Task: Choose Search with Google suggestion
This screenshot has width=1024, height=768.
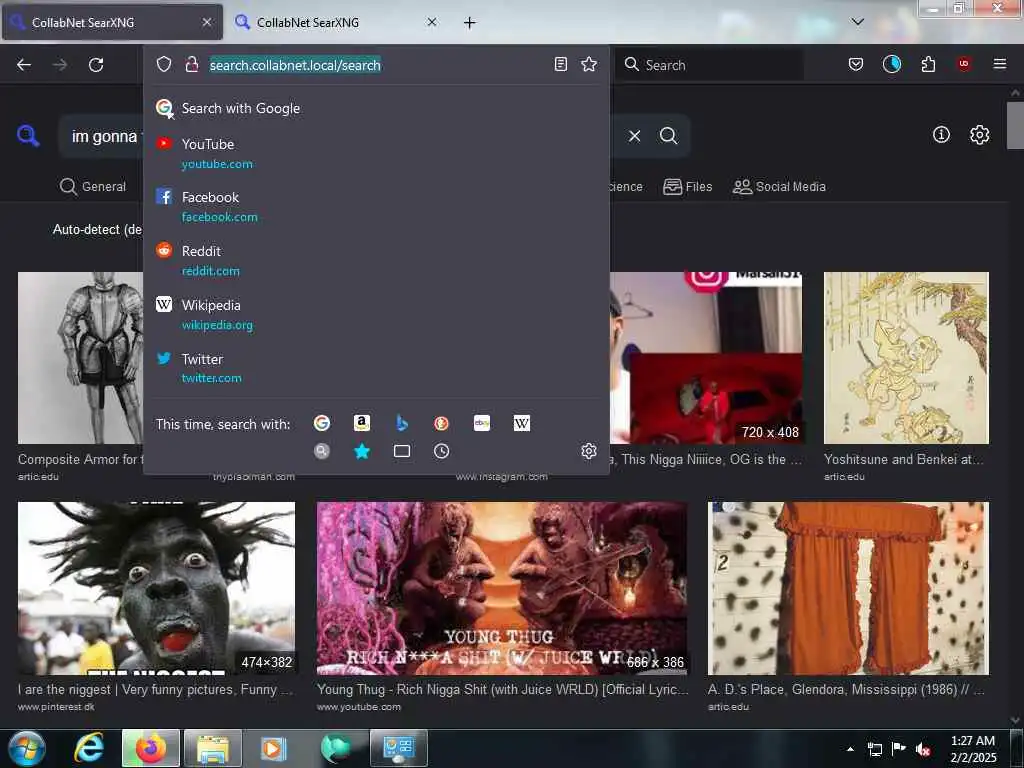Action: 377,108
